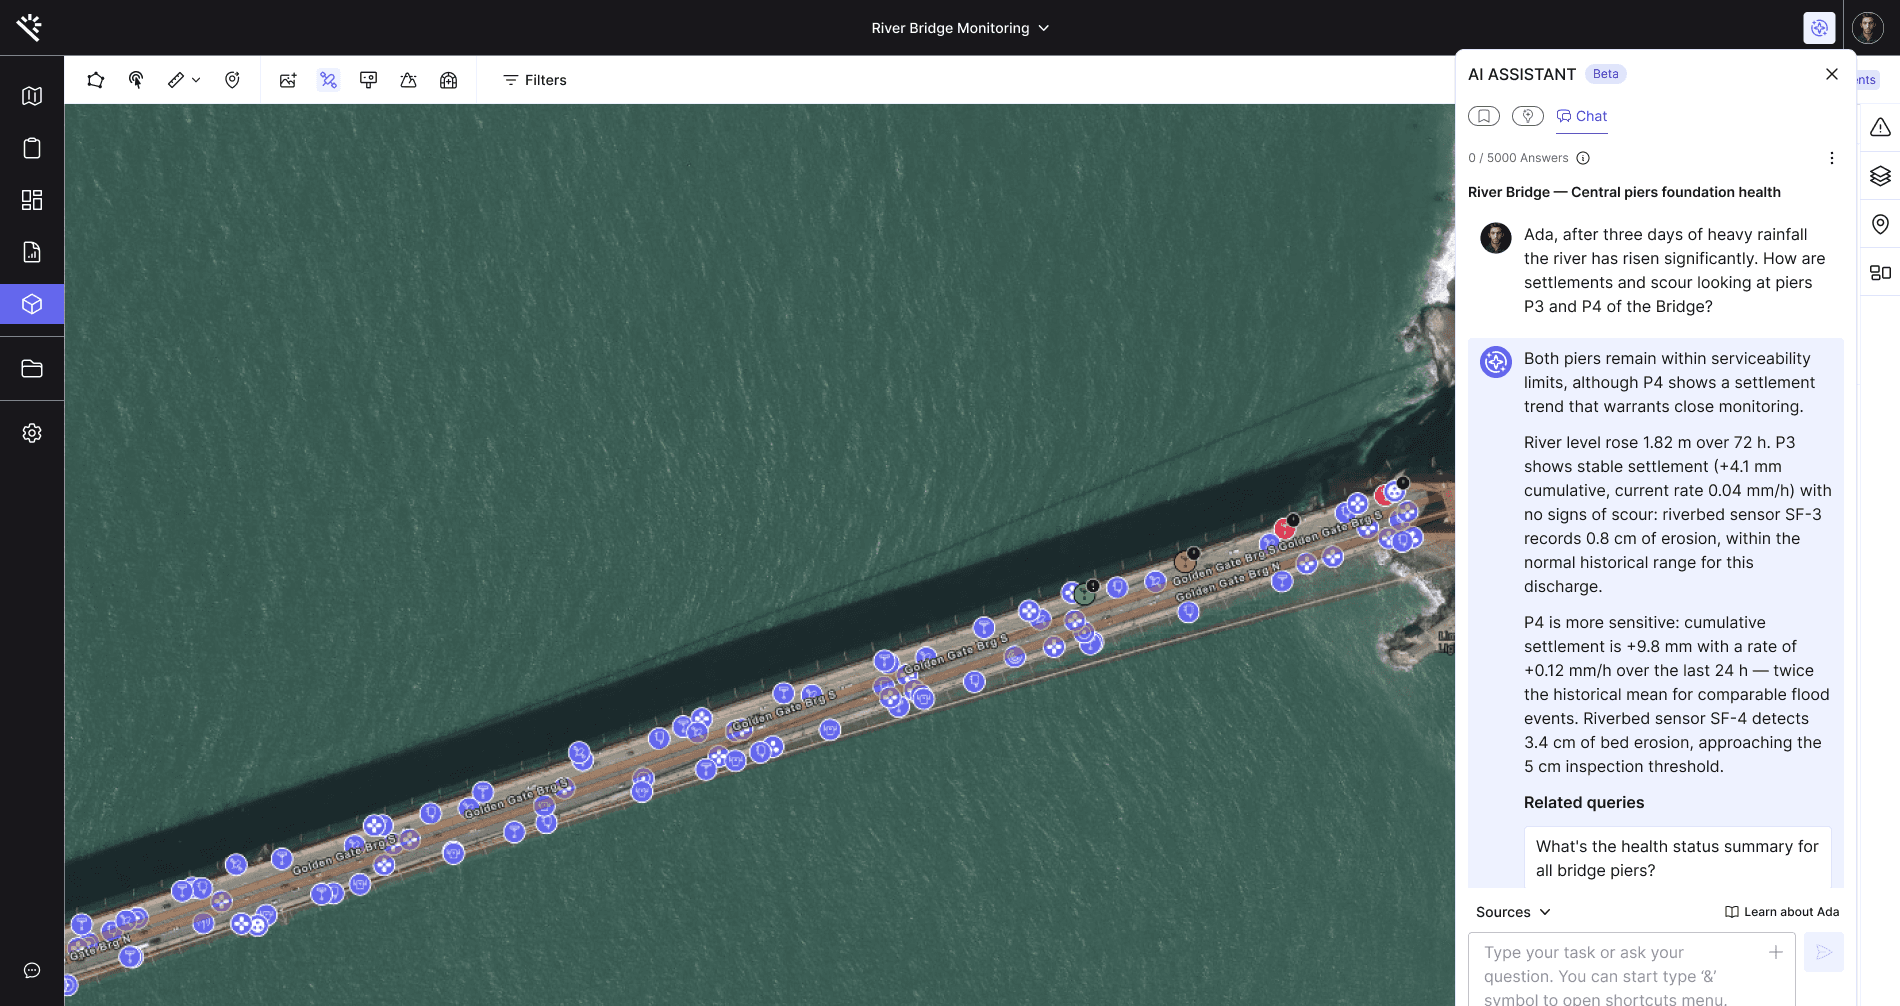The image size is (1900, 1006).
Task: Open the reports document sidebar item
Action: pyautogui.click(x=32, y=252)
